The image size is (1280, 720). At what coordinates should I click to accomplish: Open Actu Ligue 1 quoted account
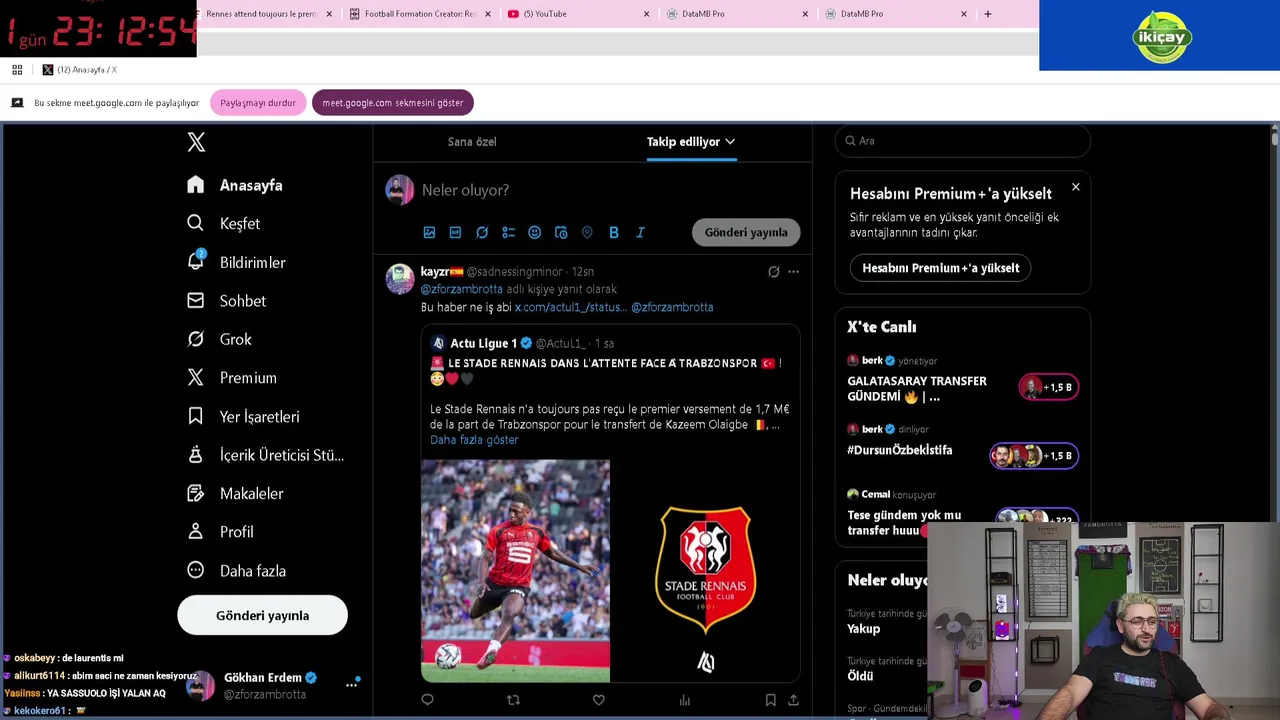click(x=484, y=343)
